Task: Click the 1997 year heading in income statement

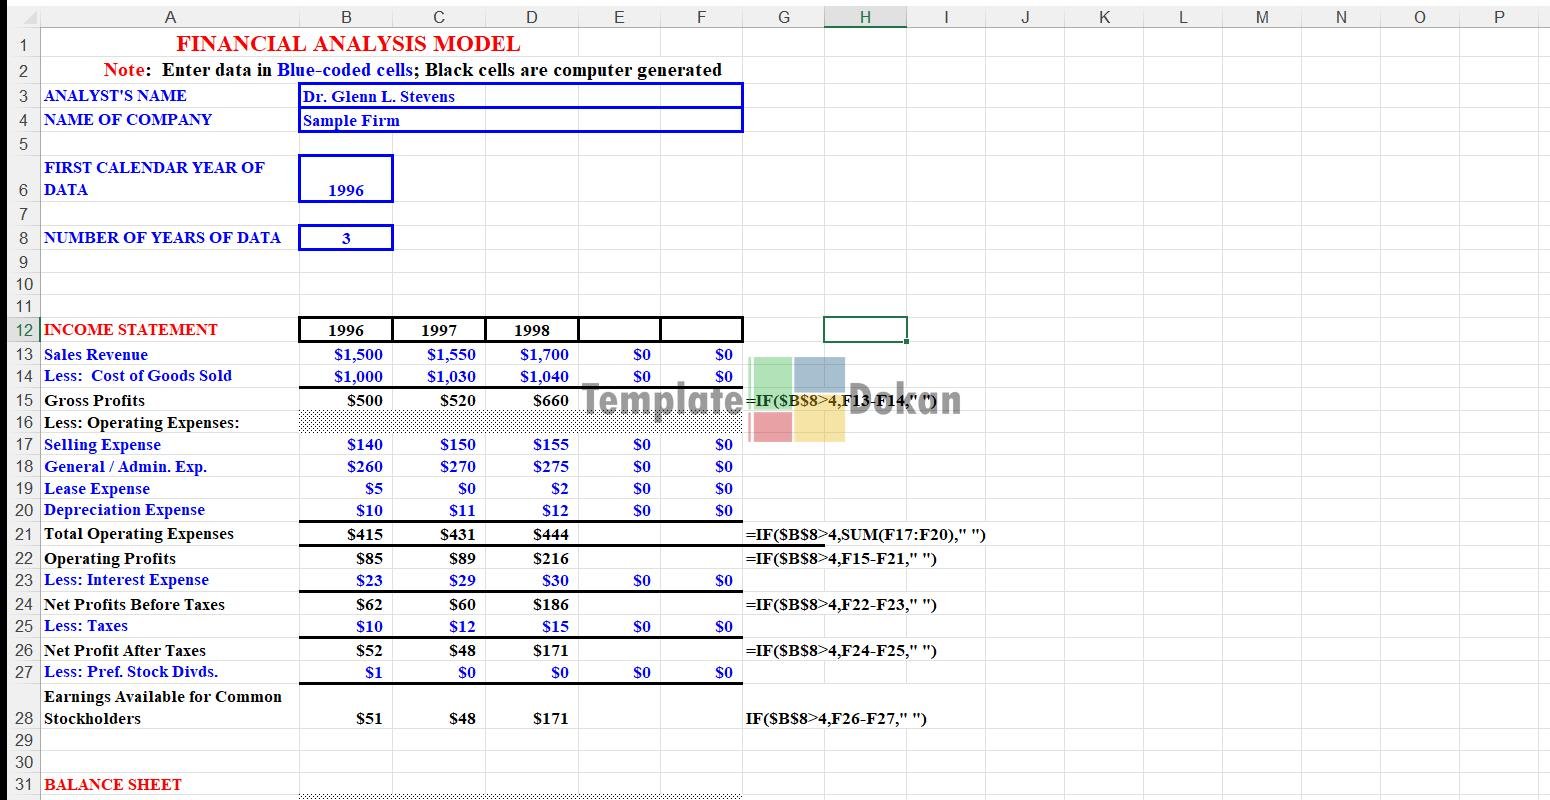Action: pyautogui.click(x=438, y=330)
